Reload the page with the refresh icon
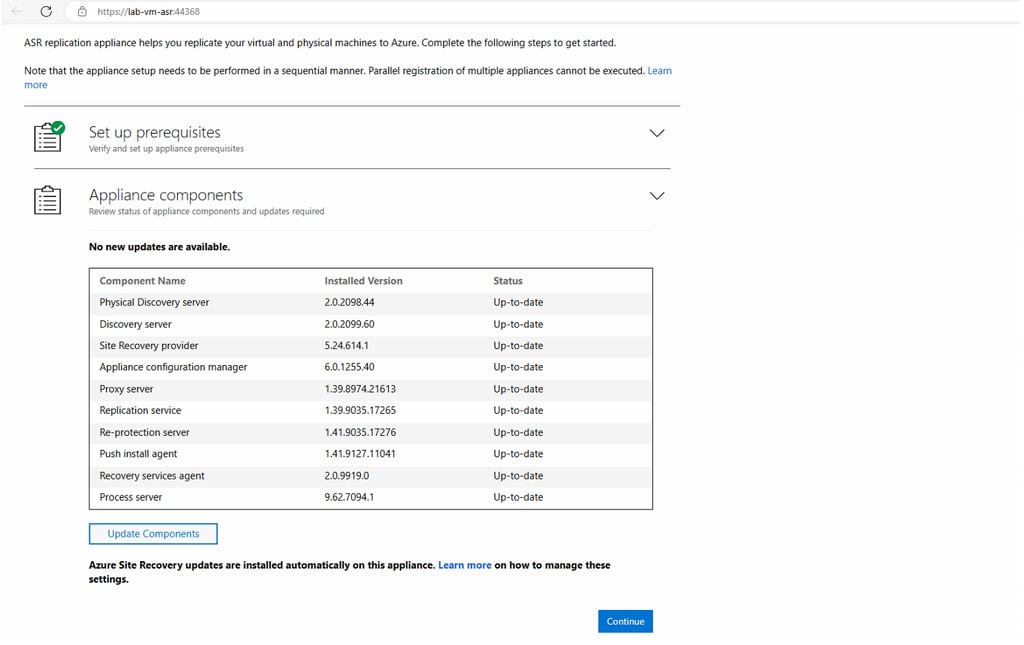 tap(46, 11)
